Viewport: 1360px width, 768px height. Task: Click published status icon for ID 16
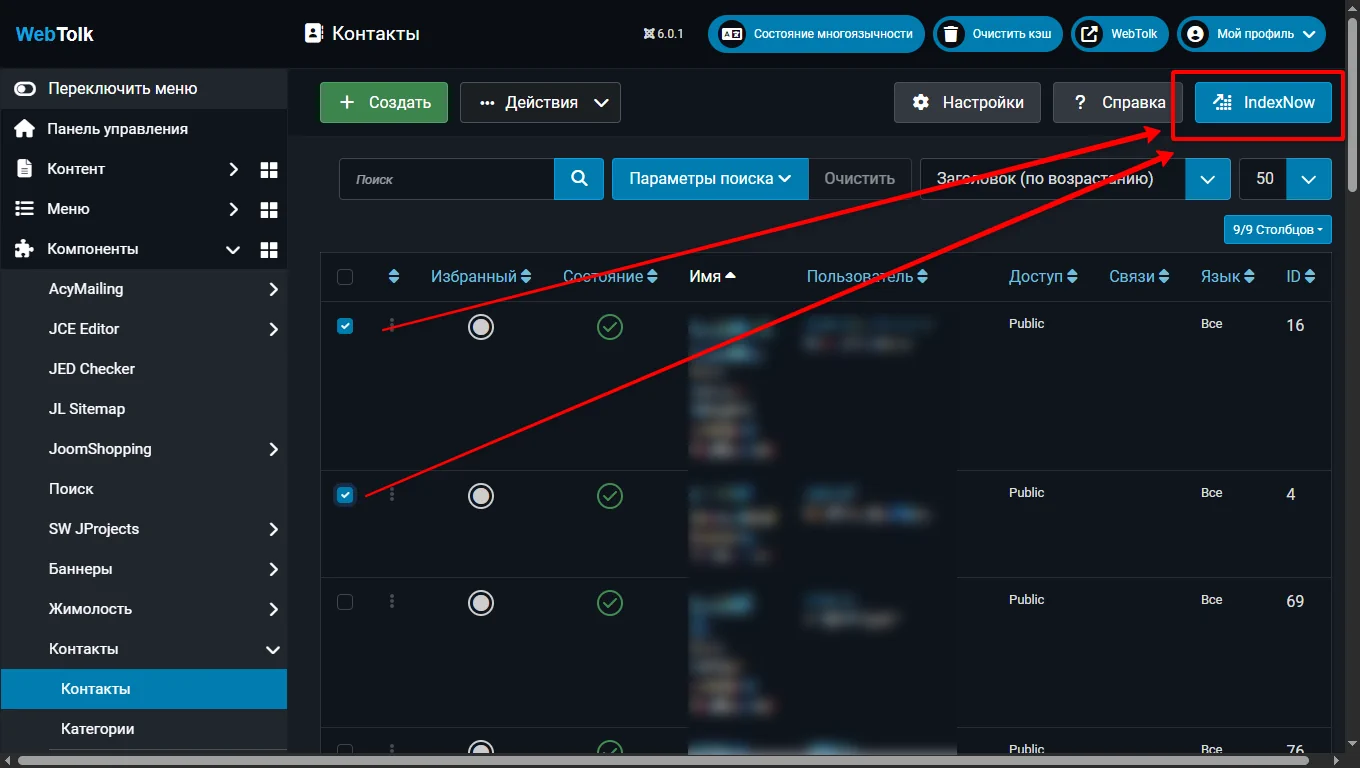609,326
